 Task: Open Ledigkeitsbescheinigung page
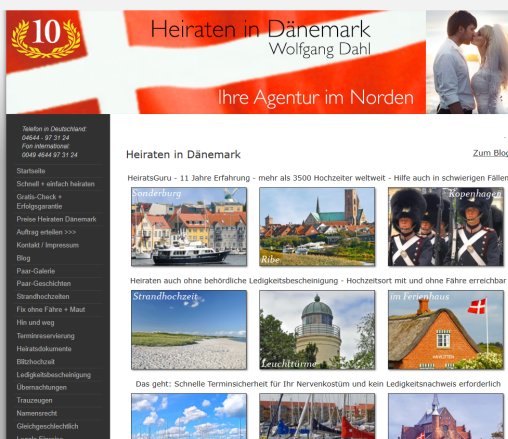click(x=54, y=375)
